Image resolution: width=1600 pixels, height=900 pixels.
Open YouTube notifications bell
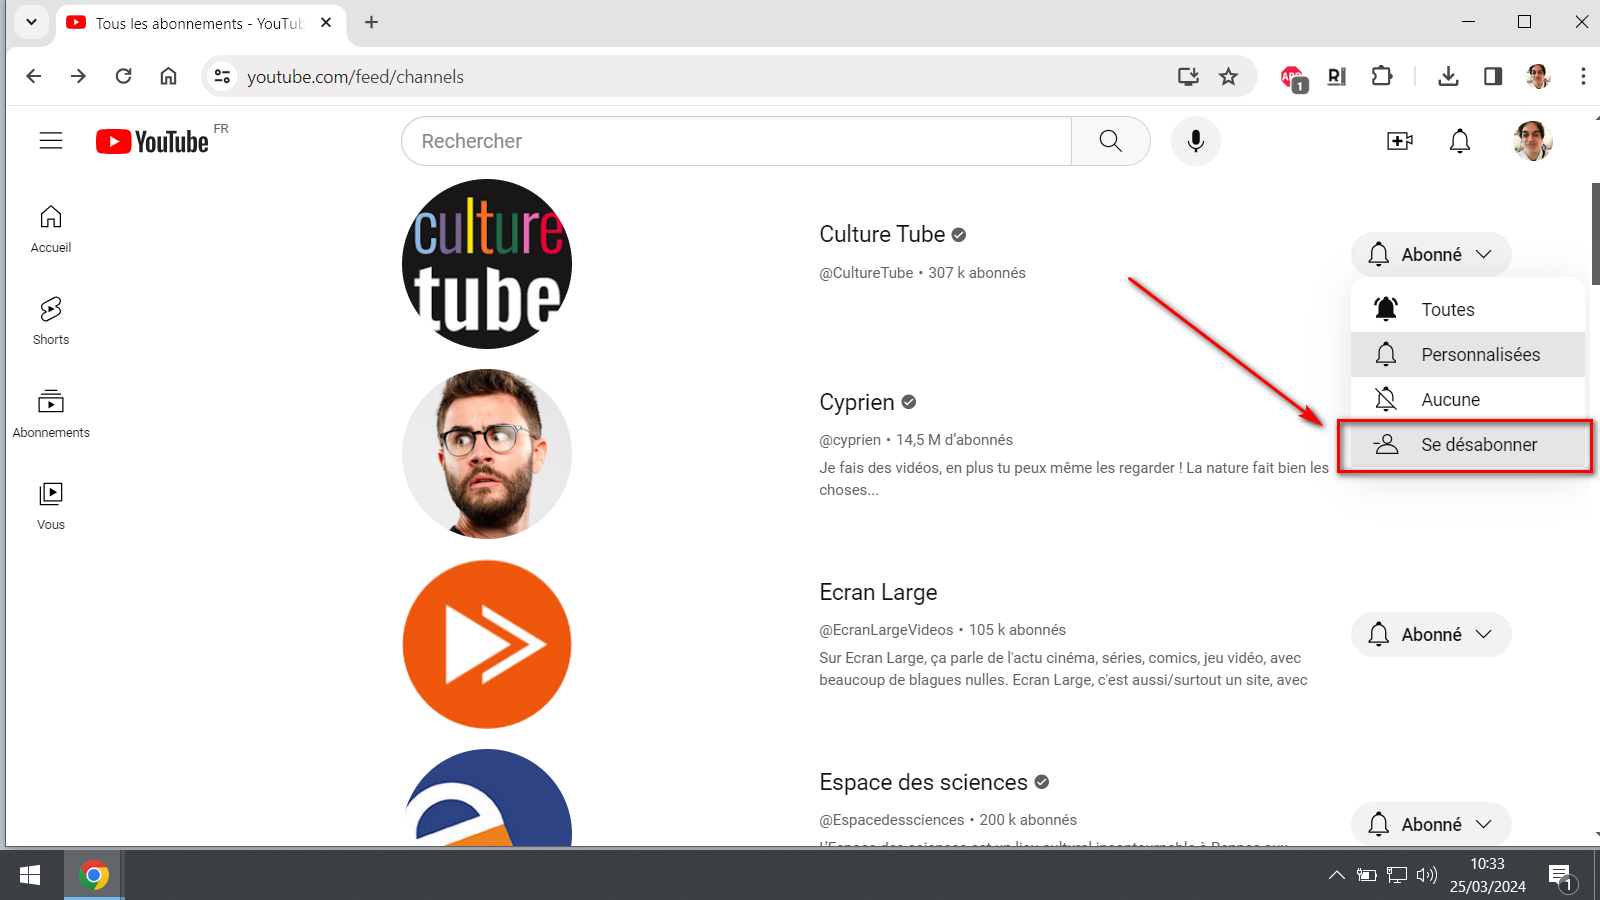[x=1460, y=141]
